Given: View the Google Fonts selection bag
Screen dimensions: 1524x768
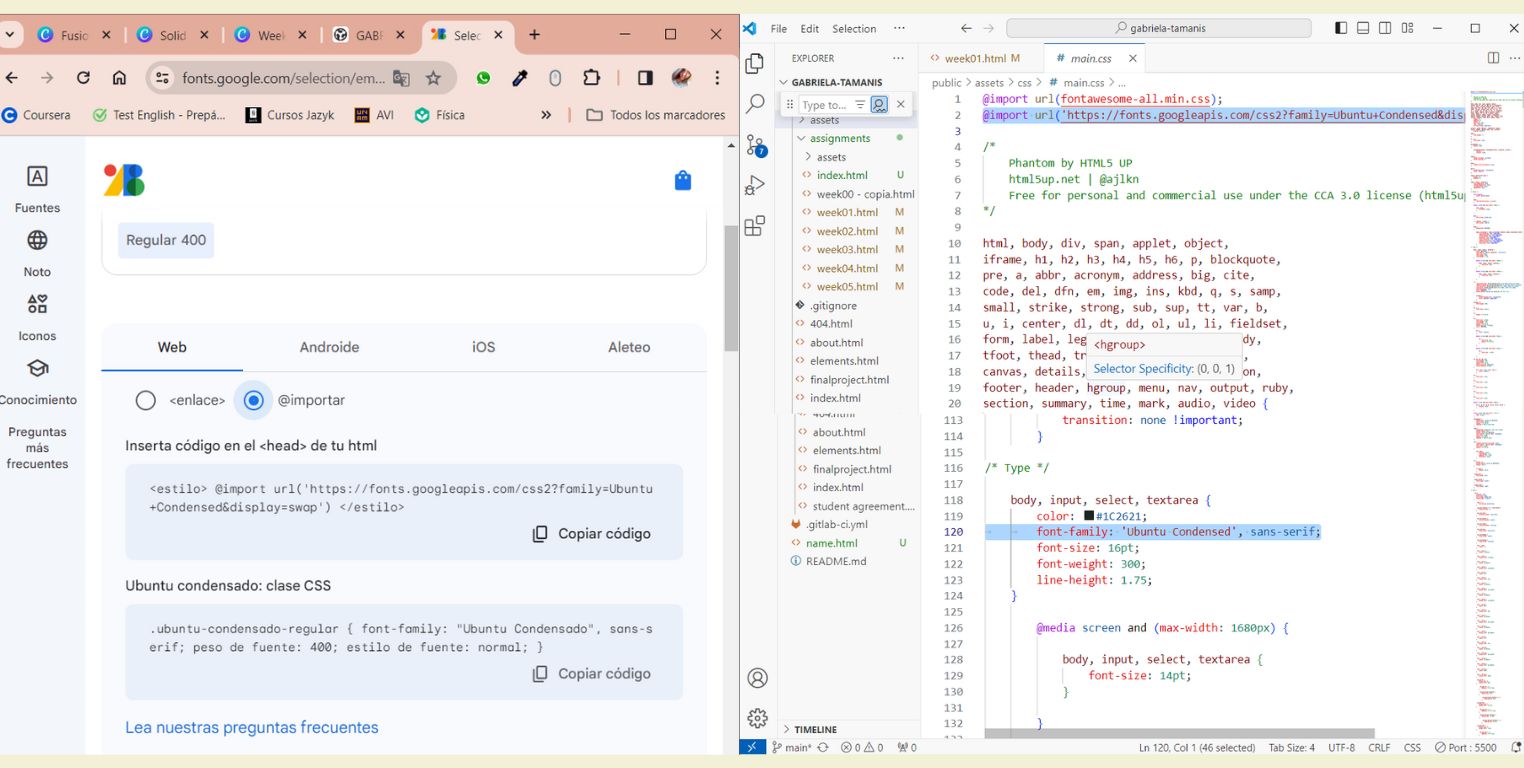Looking at the screenshot, I should [683, 181].
